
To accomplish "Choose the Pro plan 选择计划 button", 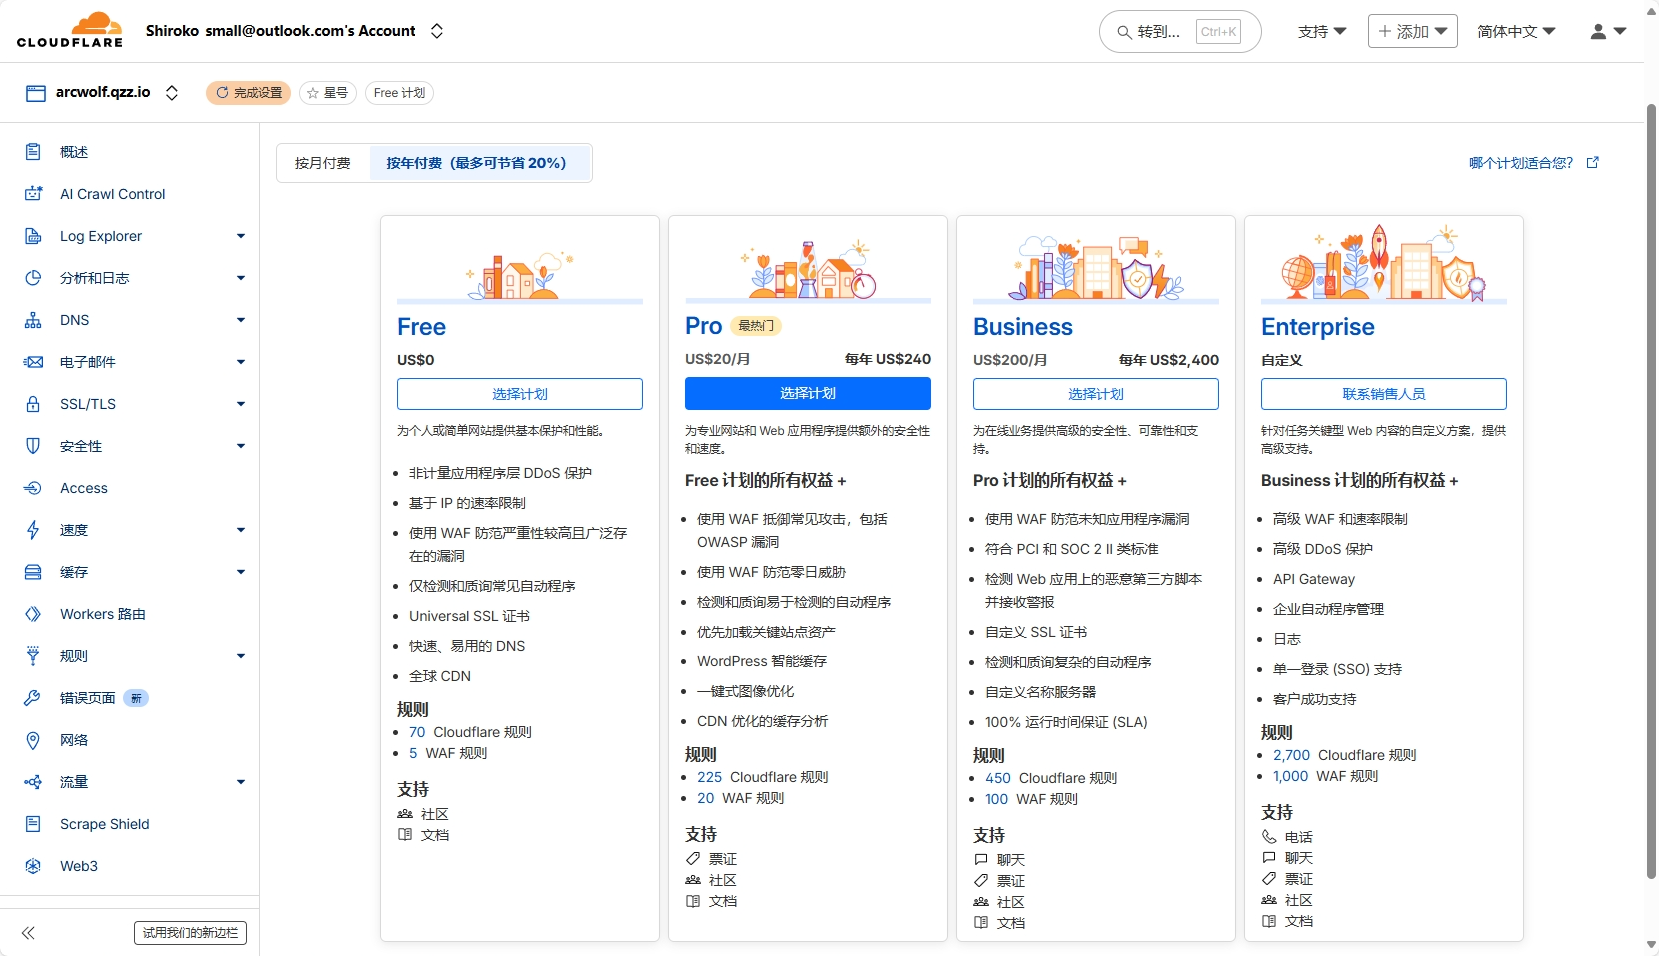I will [x=807, y=394].
